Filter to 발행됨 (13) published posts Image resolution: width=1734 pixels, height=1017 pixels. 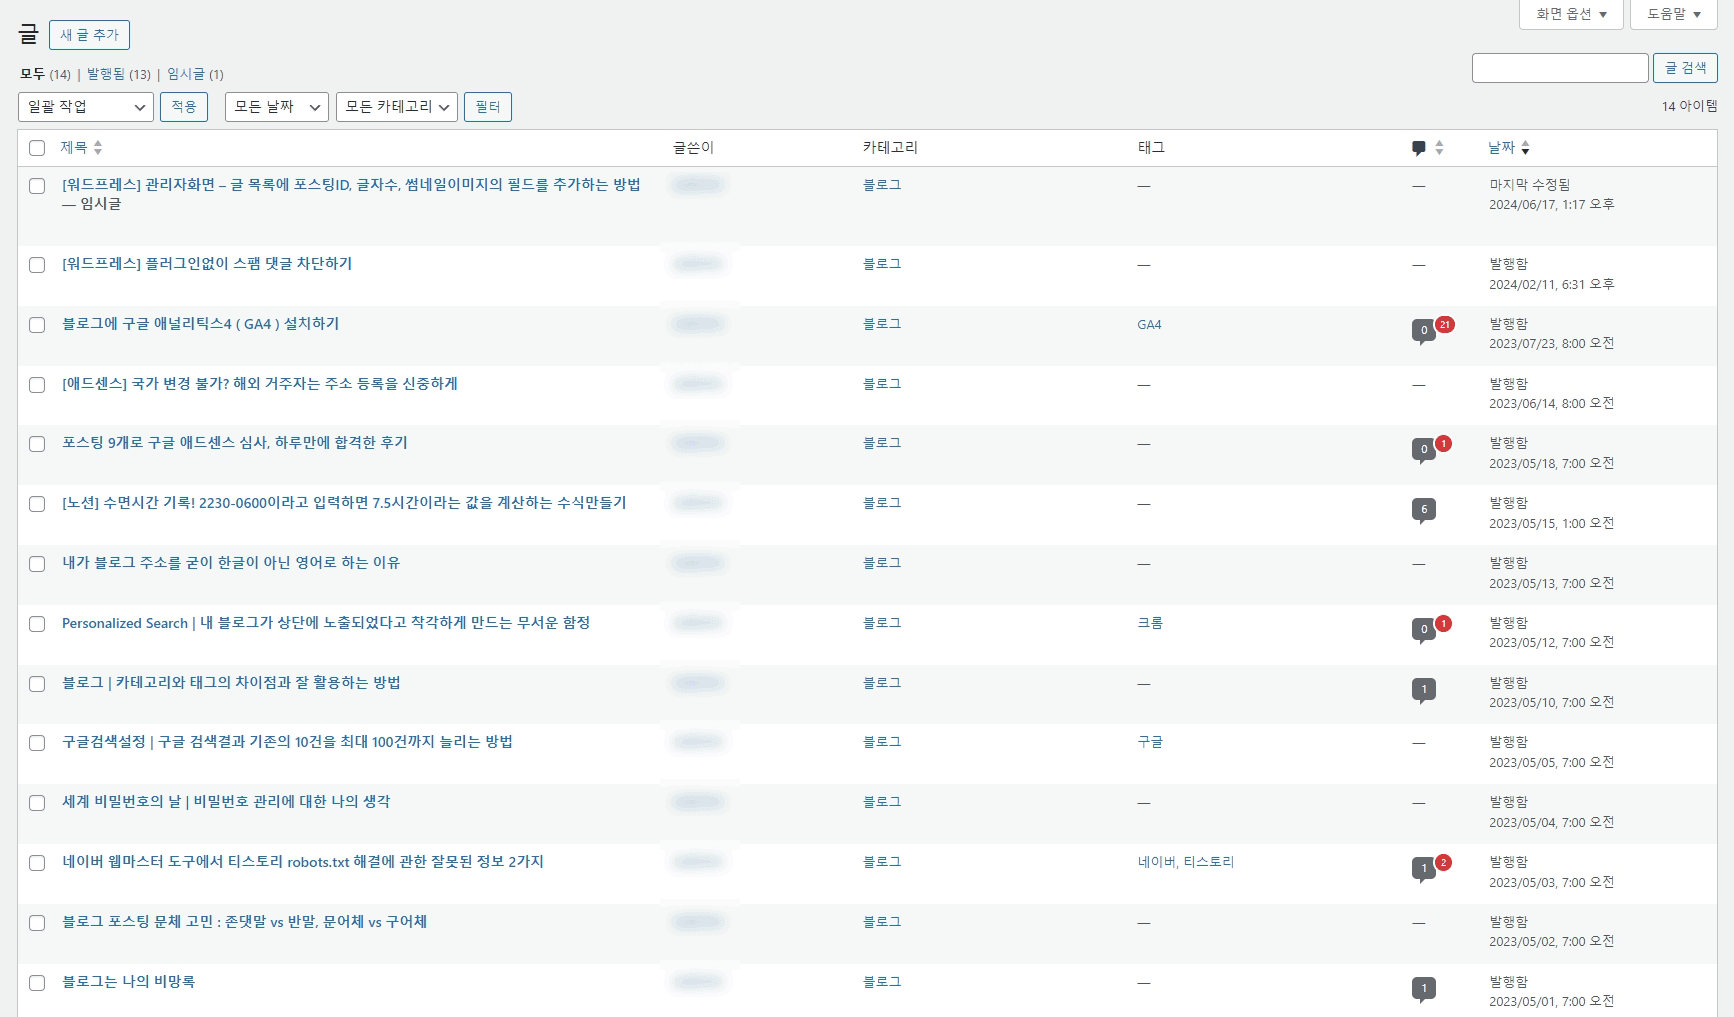coord(119,74)
